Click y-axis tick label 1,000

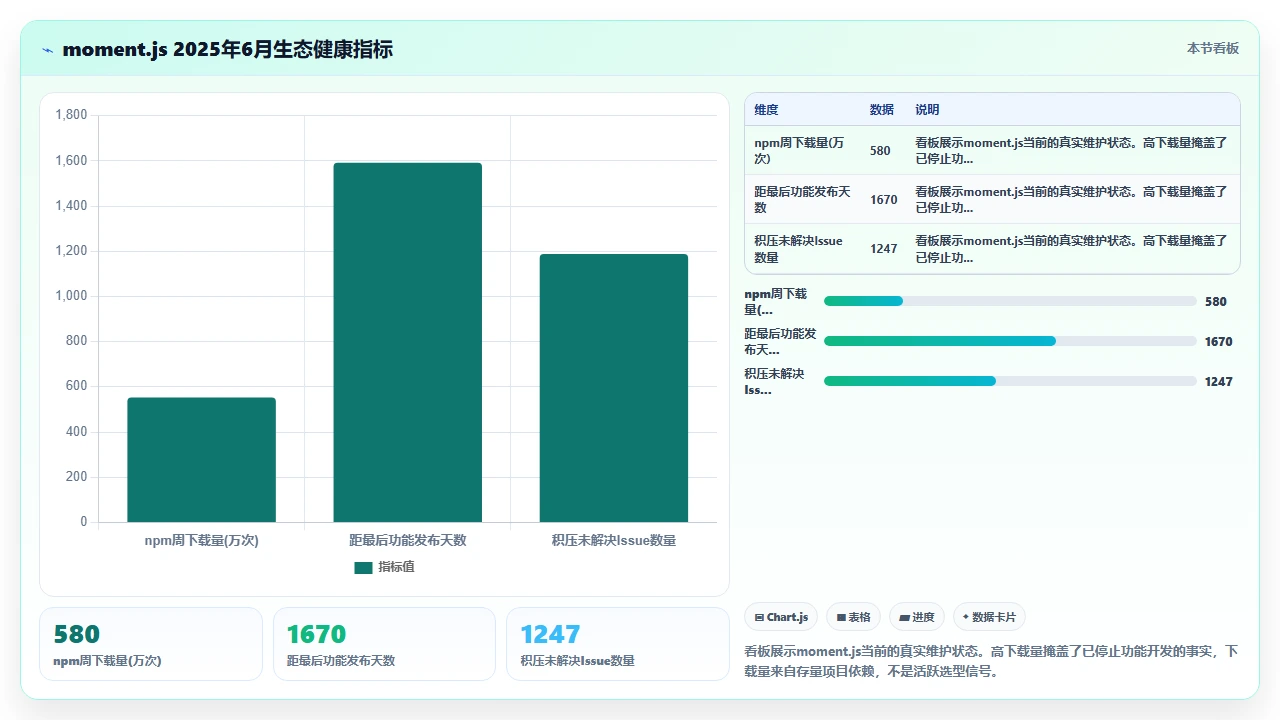pos(71,296)
